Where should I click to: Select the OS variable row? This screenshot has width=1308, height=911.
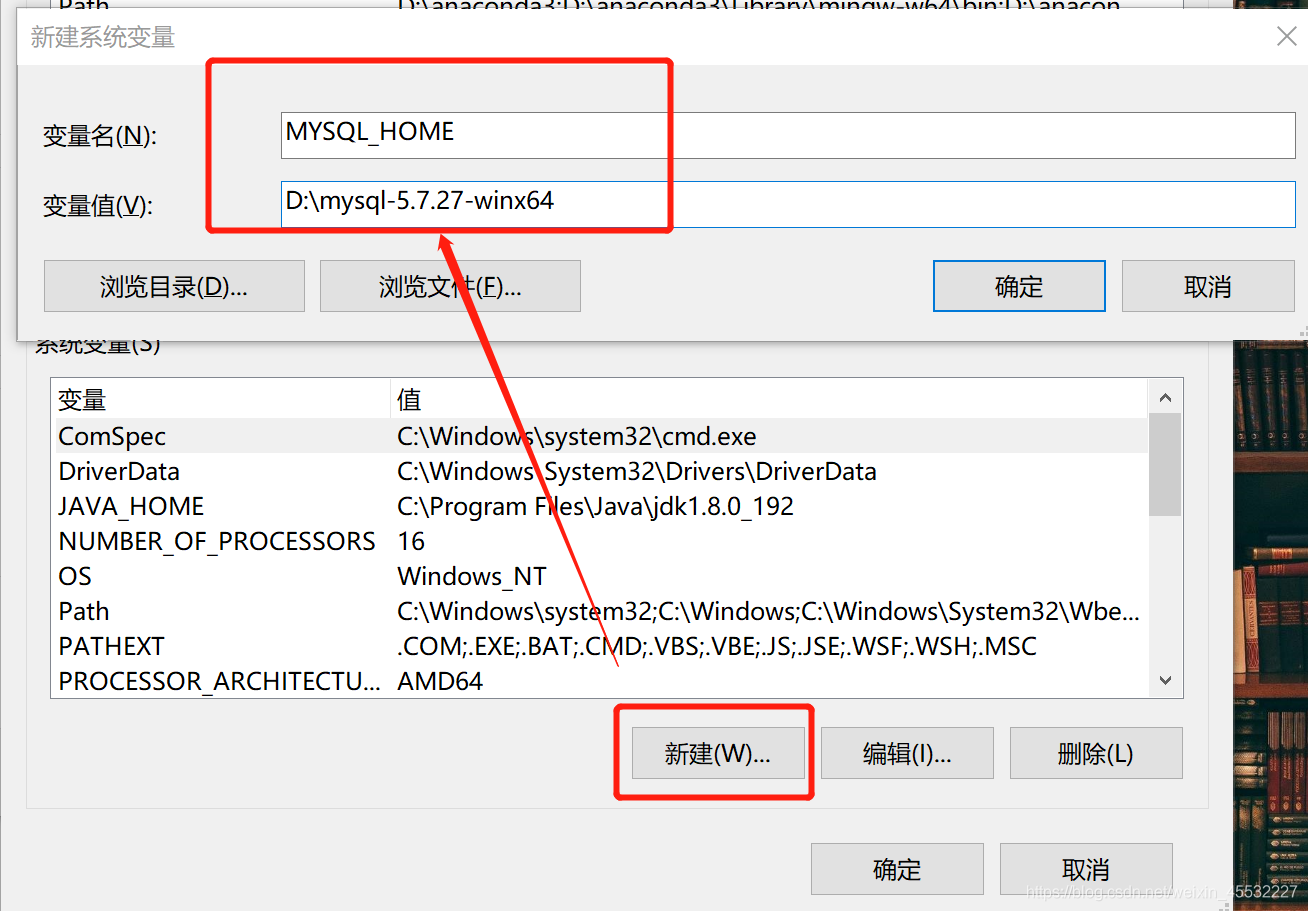[x=599, y=576]
